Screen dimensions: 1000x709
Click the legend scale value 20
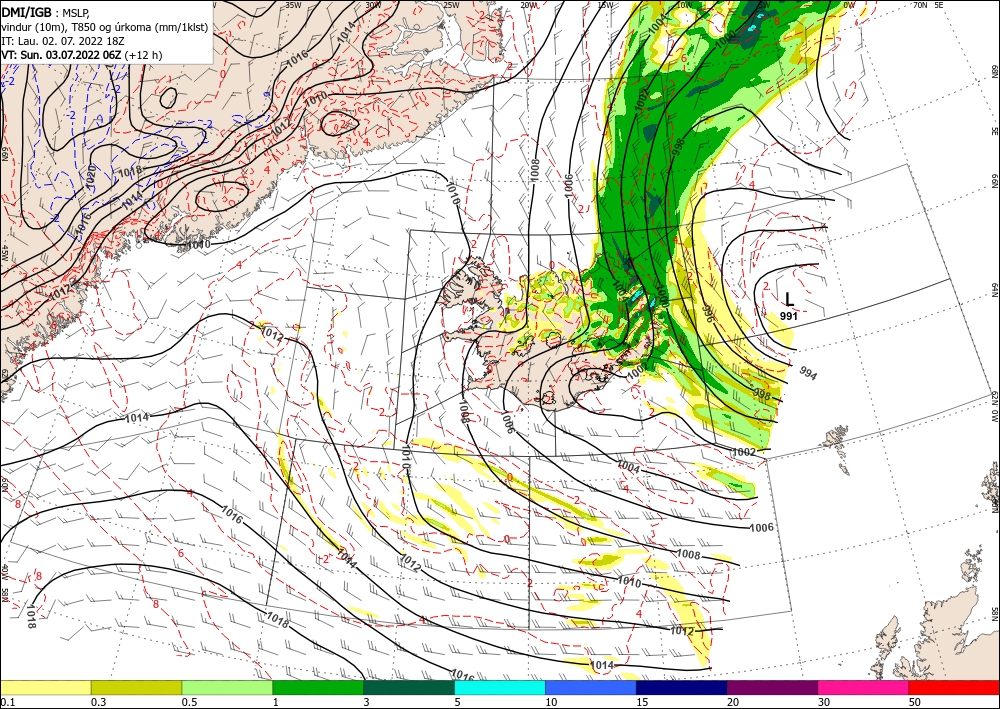tap(733, 702)
